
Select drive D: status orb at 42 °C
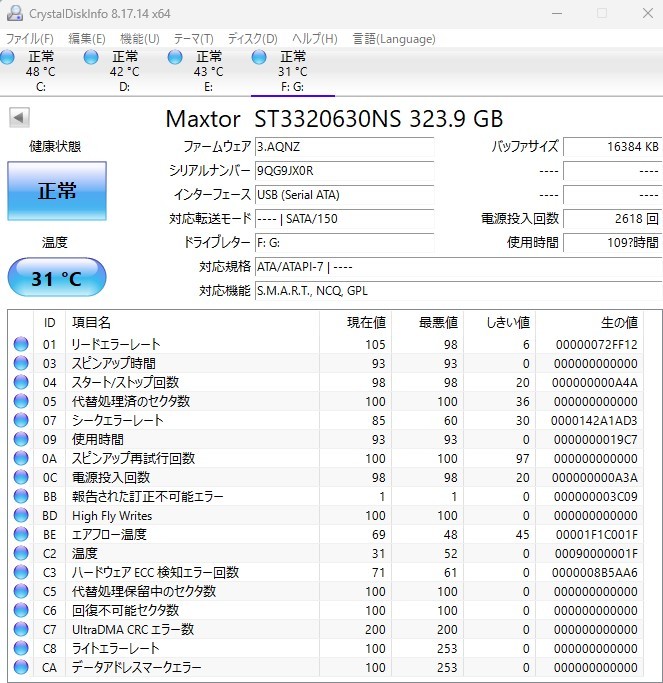pos(92,58)
